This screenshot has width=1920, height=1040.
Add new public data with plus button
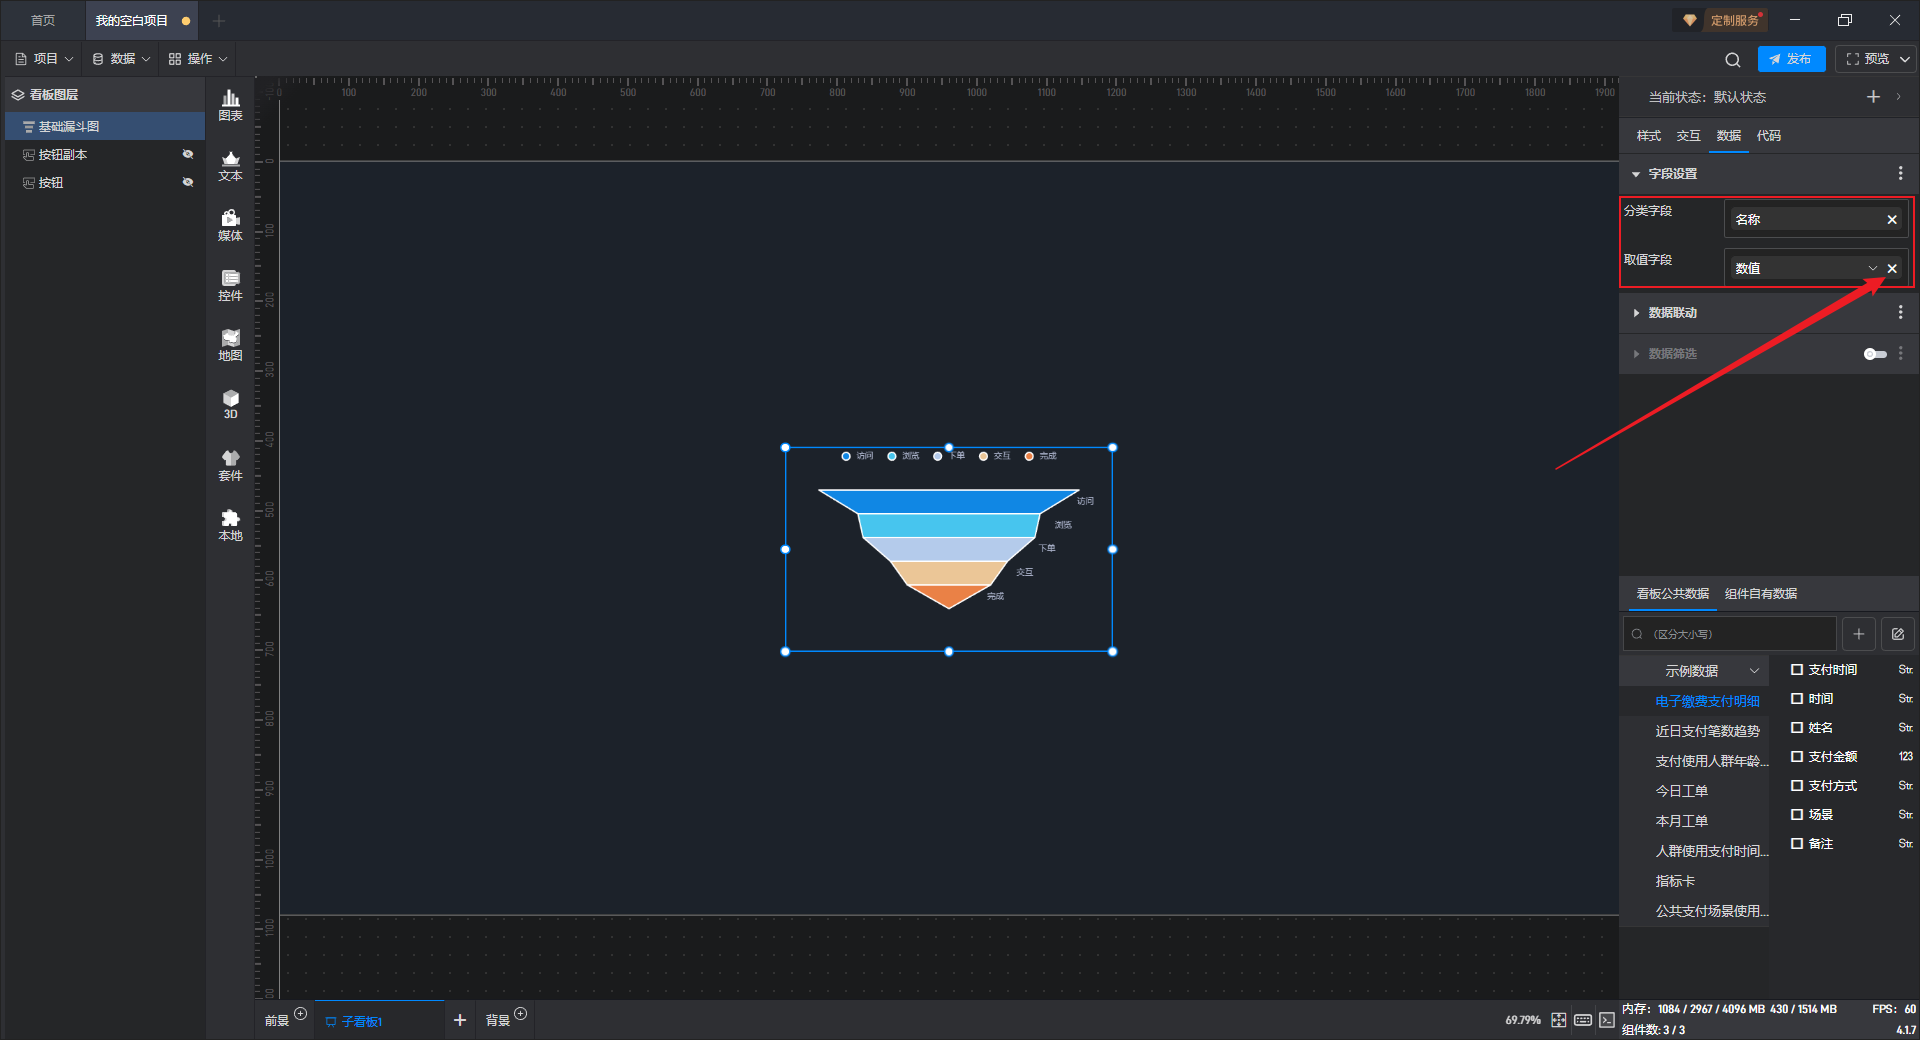1859,634
